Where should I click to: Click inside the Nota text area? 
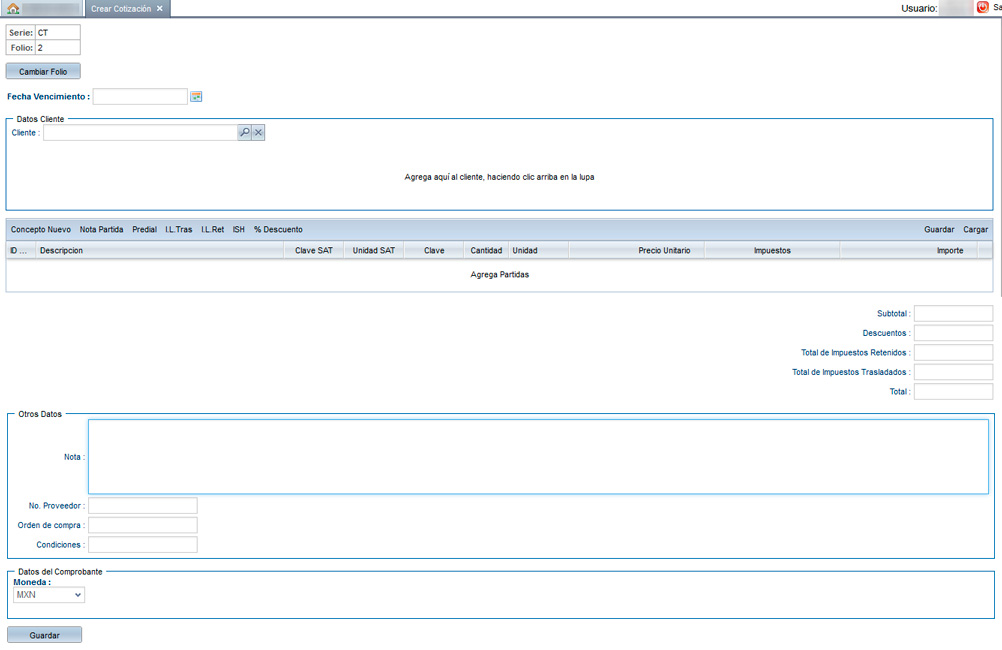pyautogui.click(x=538, y=457)
